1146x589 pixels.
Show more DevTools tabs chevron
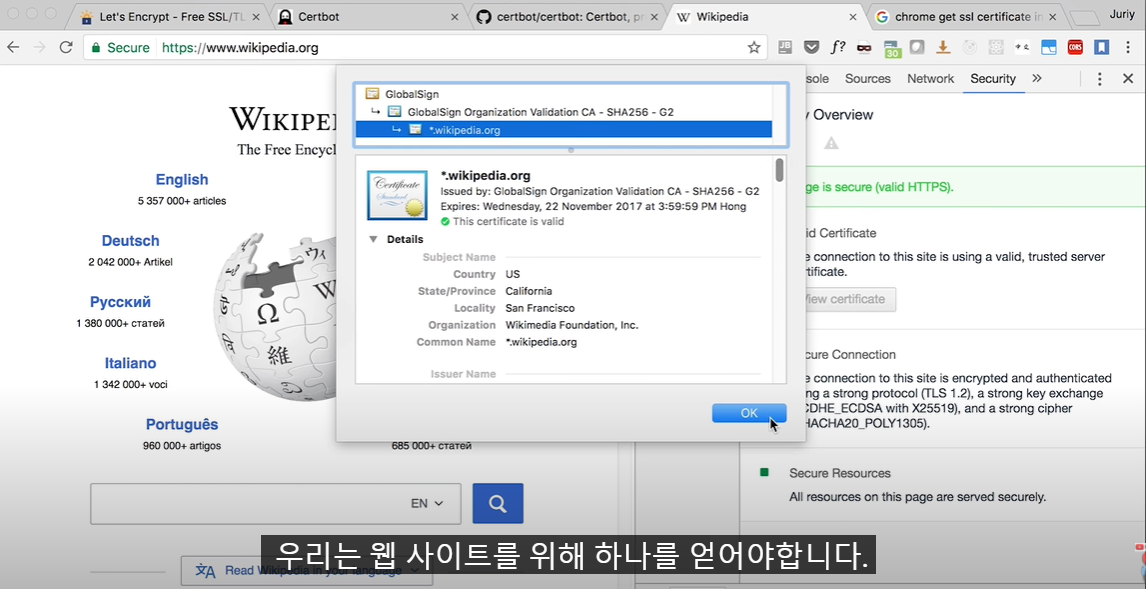coord(1036,78)
